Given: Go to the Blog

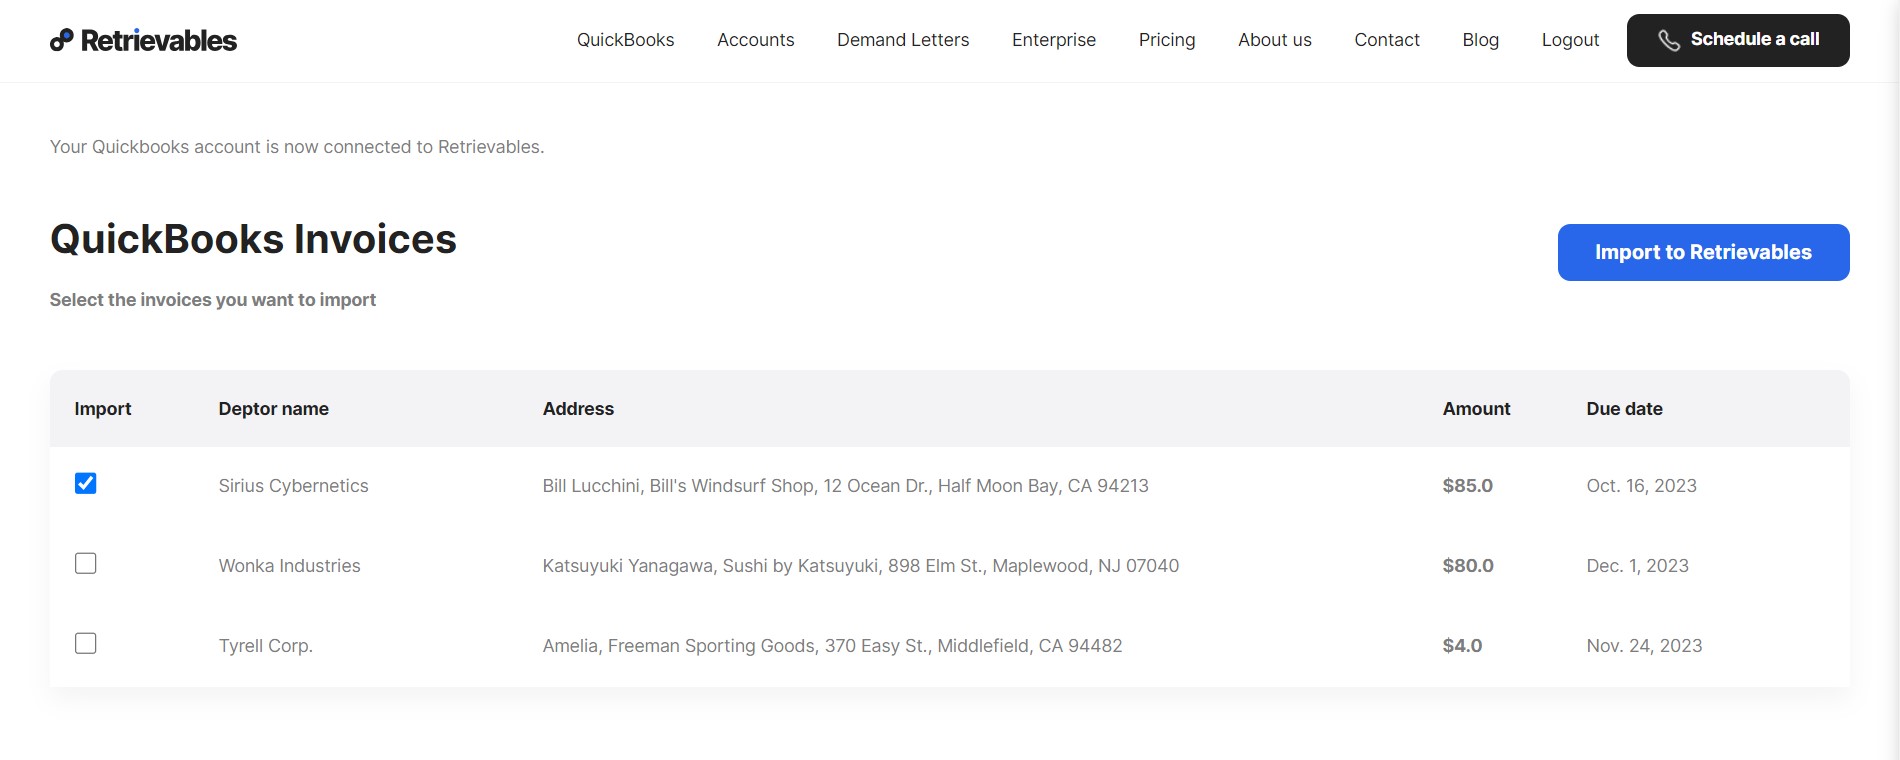Looking at the screenshot, I should (1481, 40).
